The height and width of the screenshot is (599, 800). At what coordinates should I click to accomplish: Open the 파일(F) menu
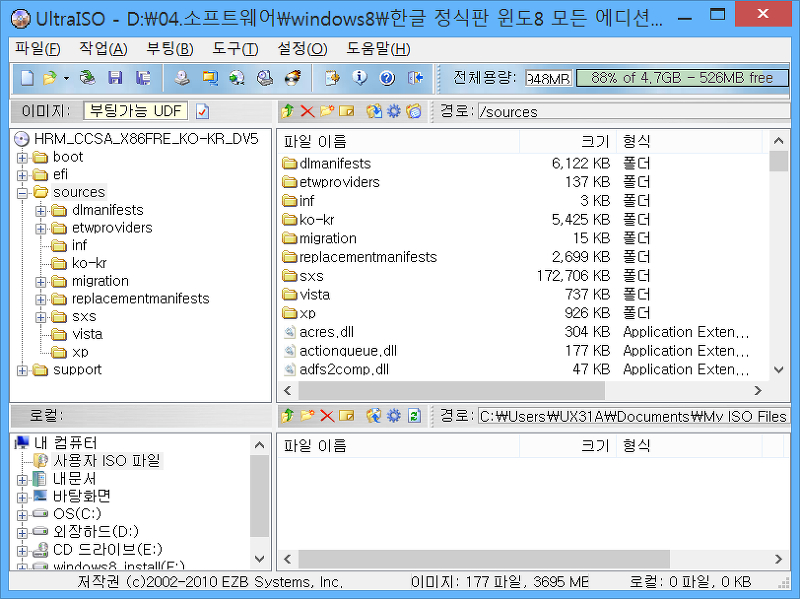(37, 49)
